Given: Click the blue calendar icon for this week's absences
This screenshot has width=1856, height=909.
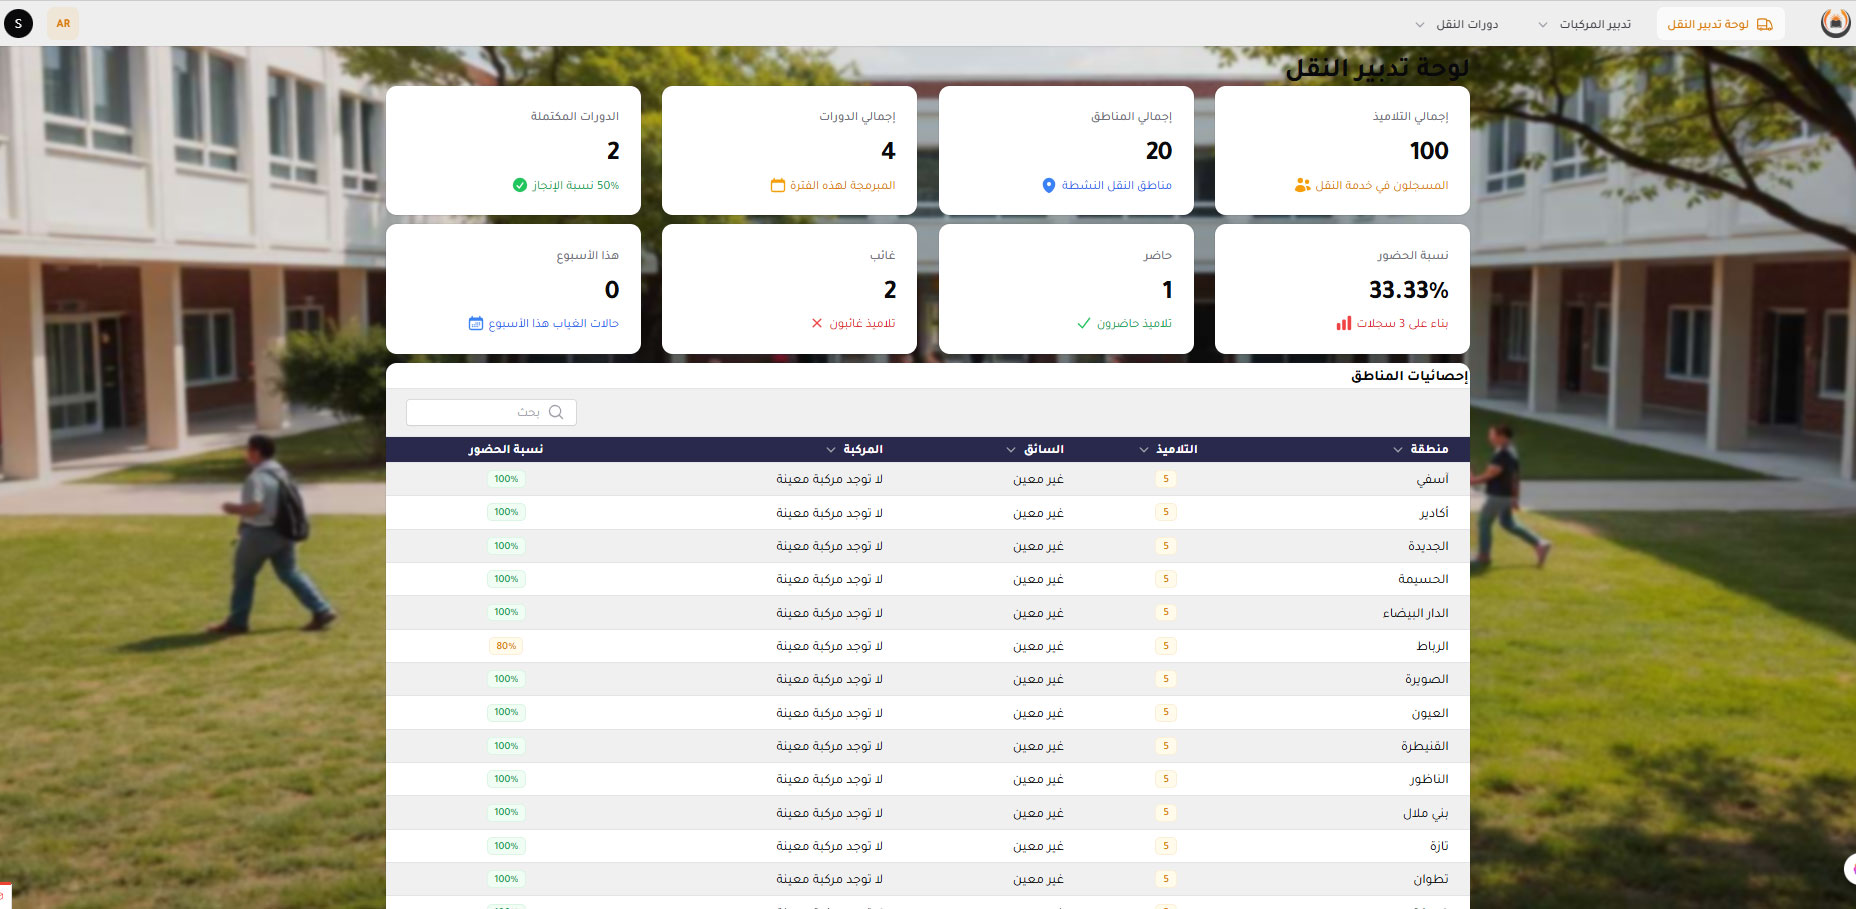Looking at the screenshot, I should click(476, 323).
